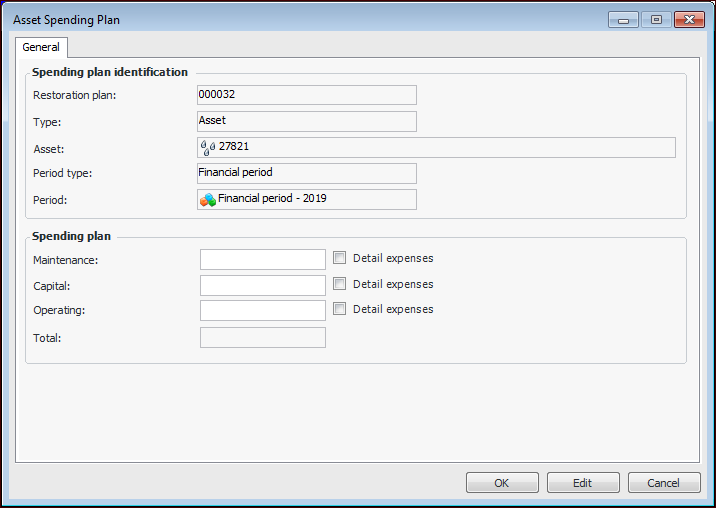Click the Restoration plan field 000032

(306, 95)
